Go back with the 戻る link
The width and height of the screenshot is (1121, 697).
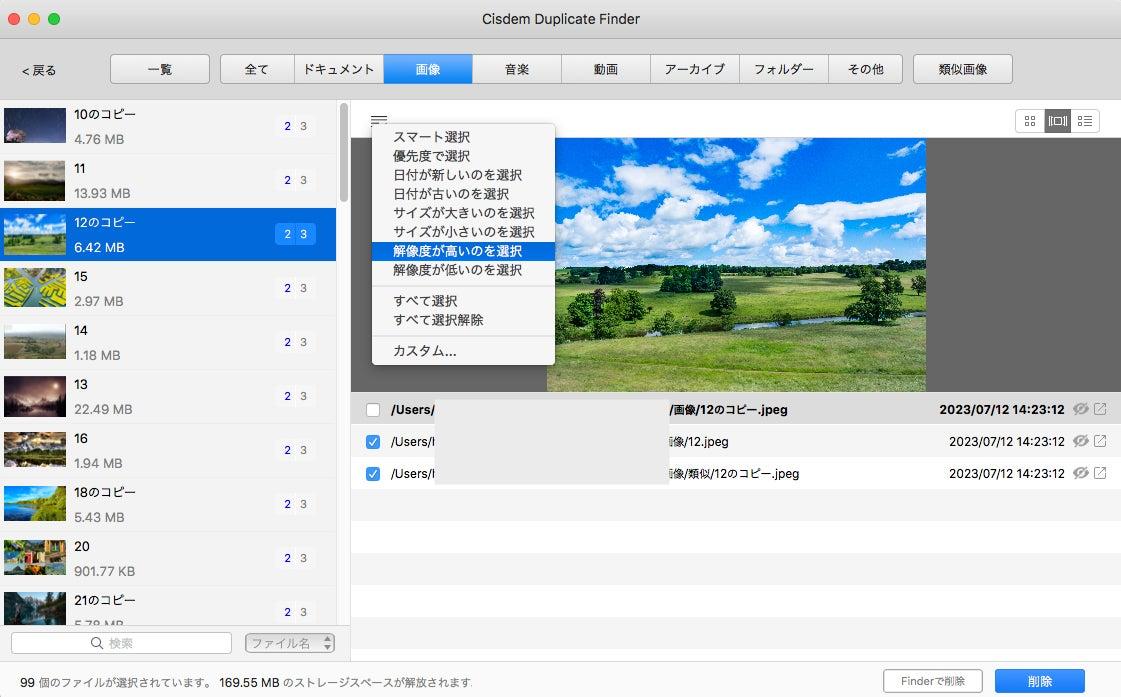39,70
